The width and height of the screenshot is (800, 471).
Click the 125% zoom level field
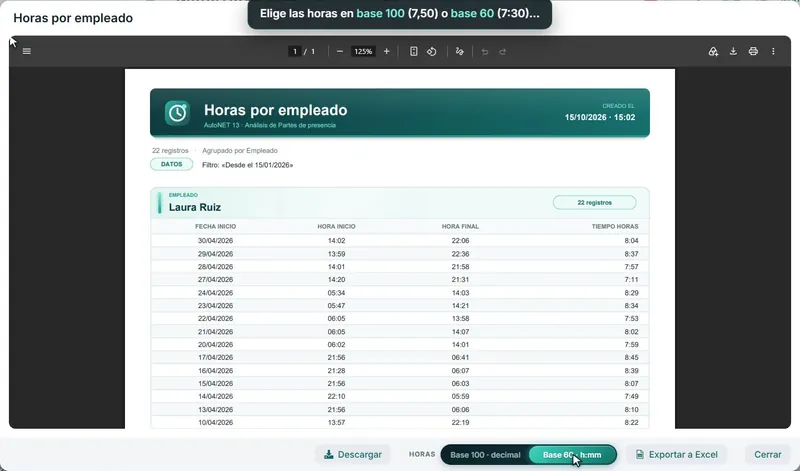point(363,51)
